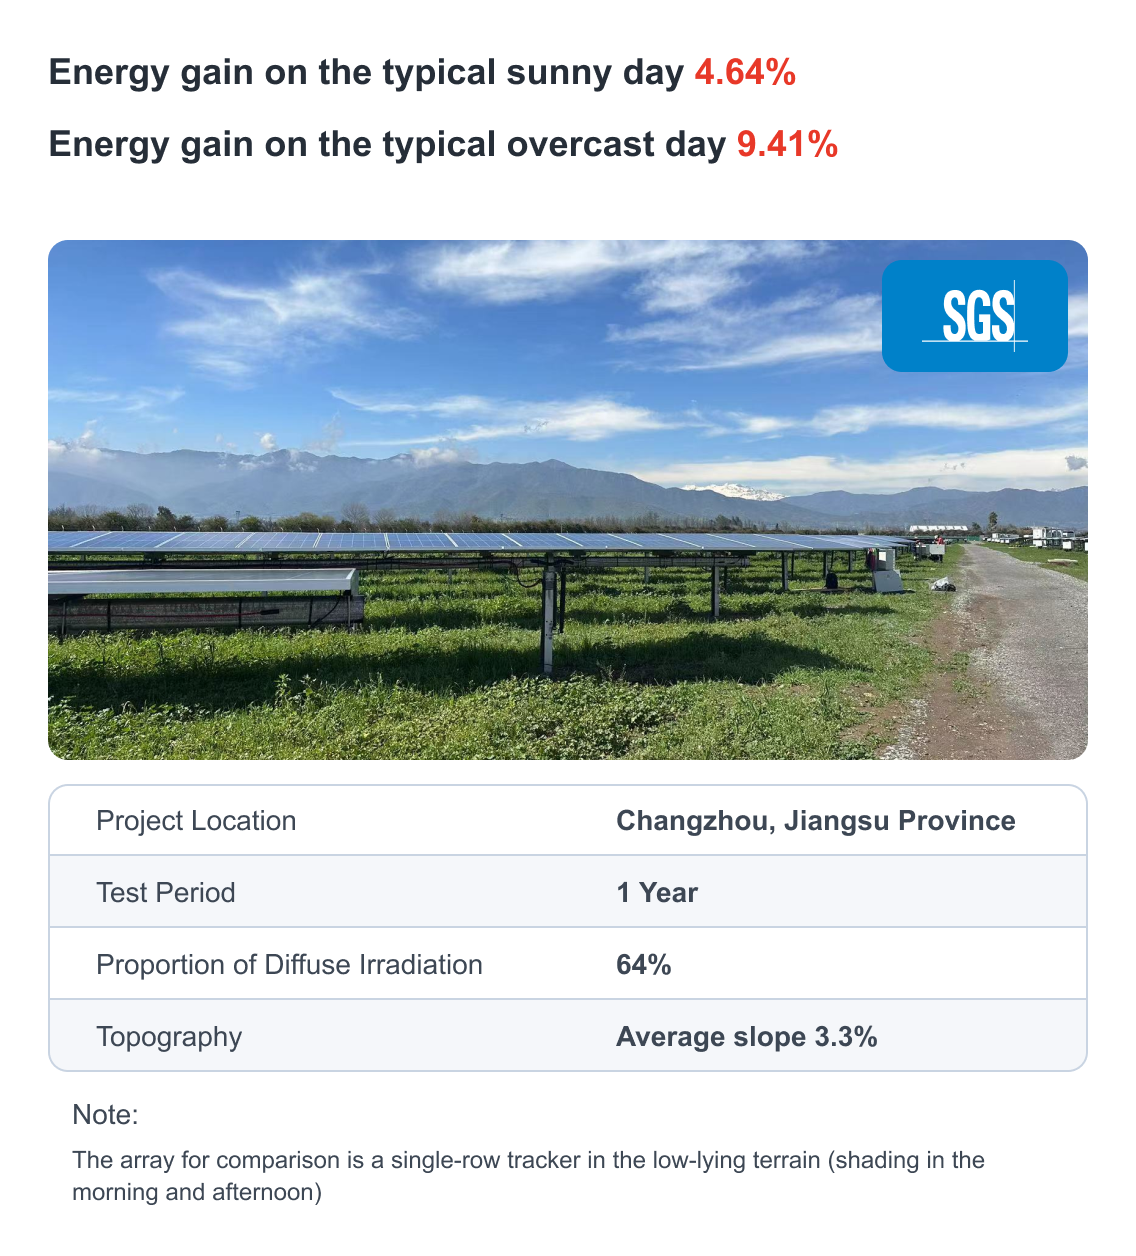
Task: Click the Note heading
Action: (105, 1116)
